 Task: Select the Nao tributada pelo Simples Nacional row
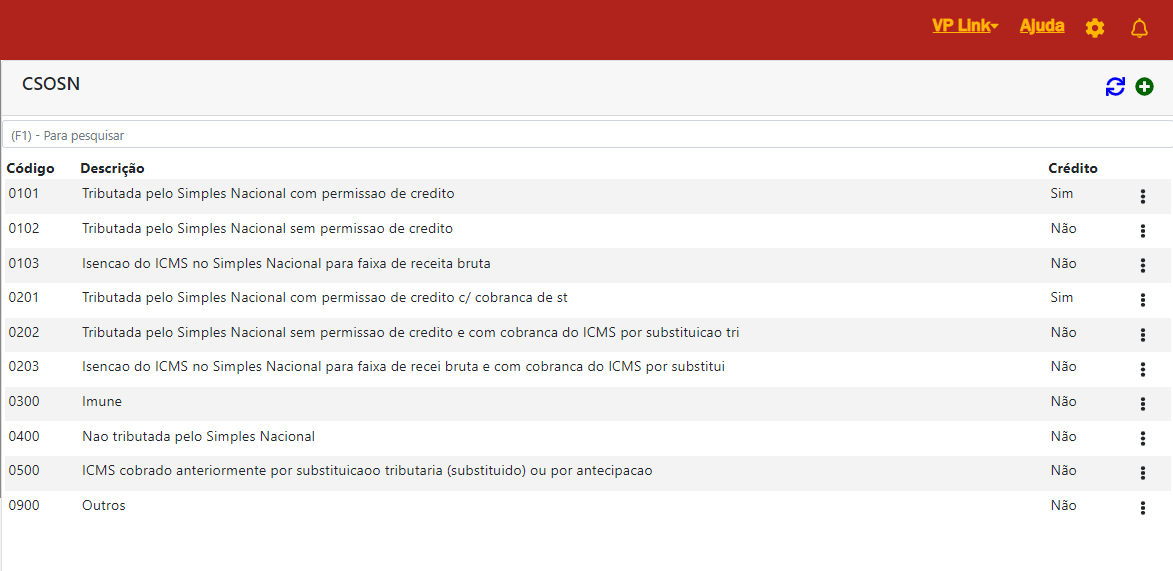coord(198,437)
